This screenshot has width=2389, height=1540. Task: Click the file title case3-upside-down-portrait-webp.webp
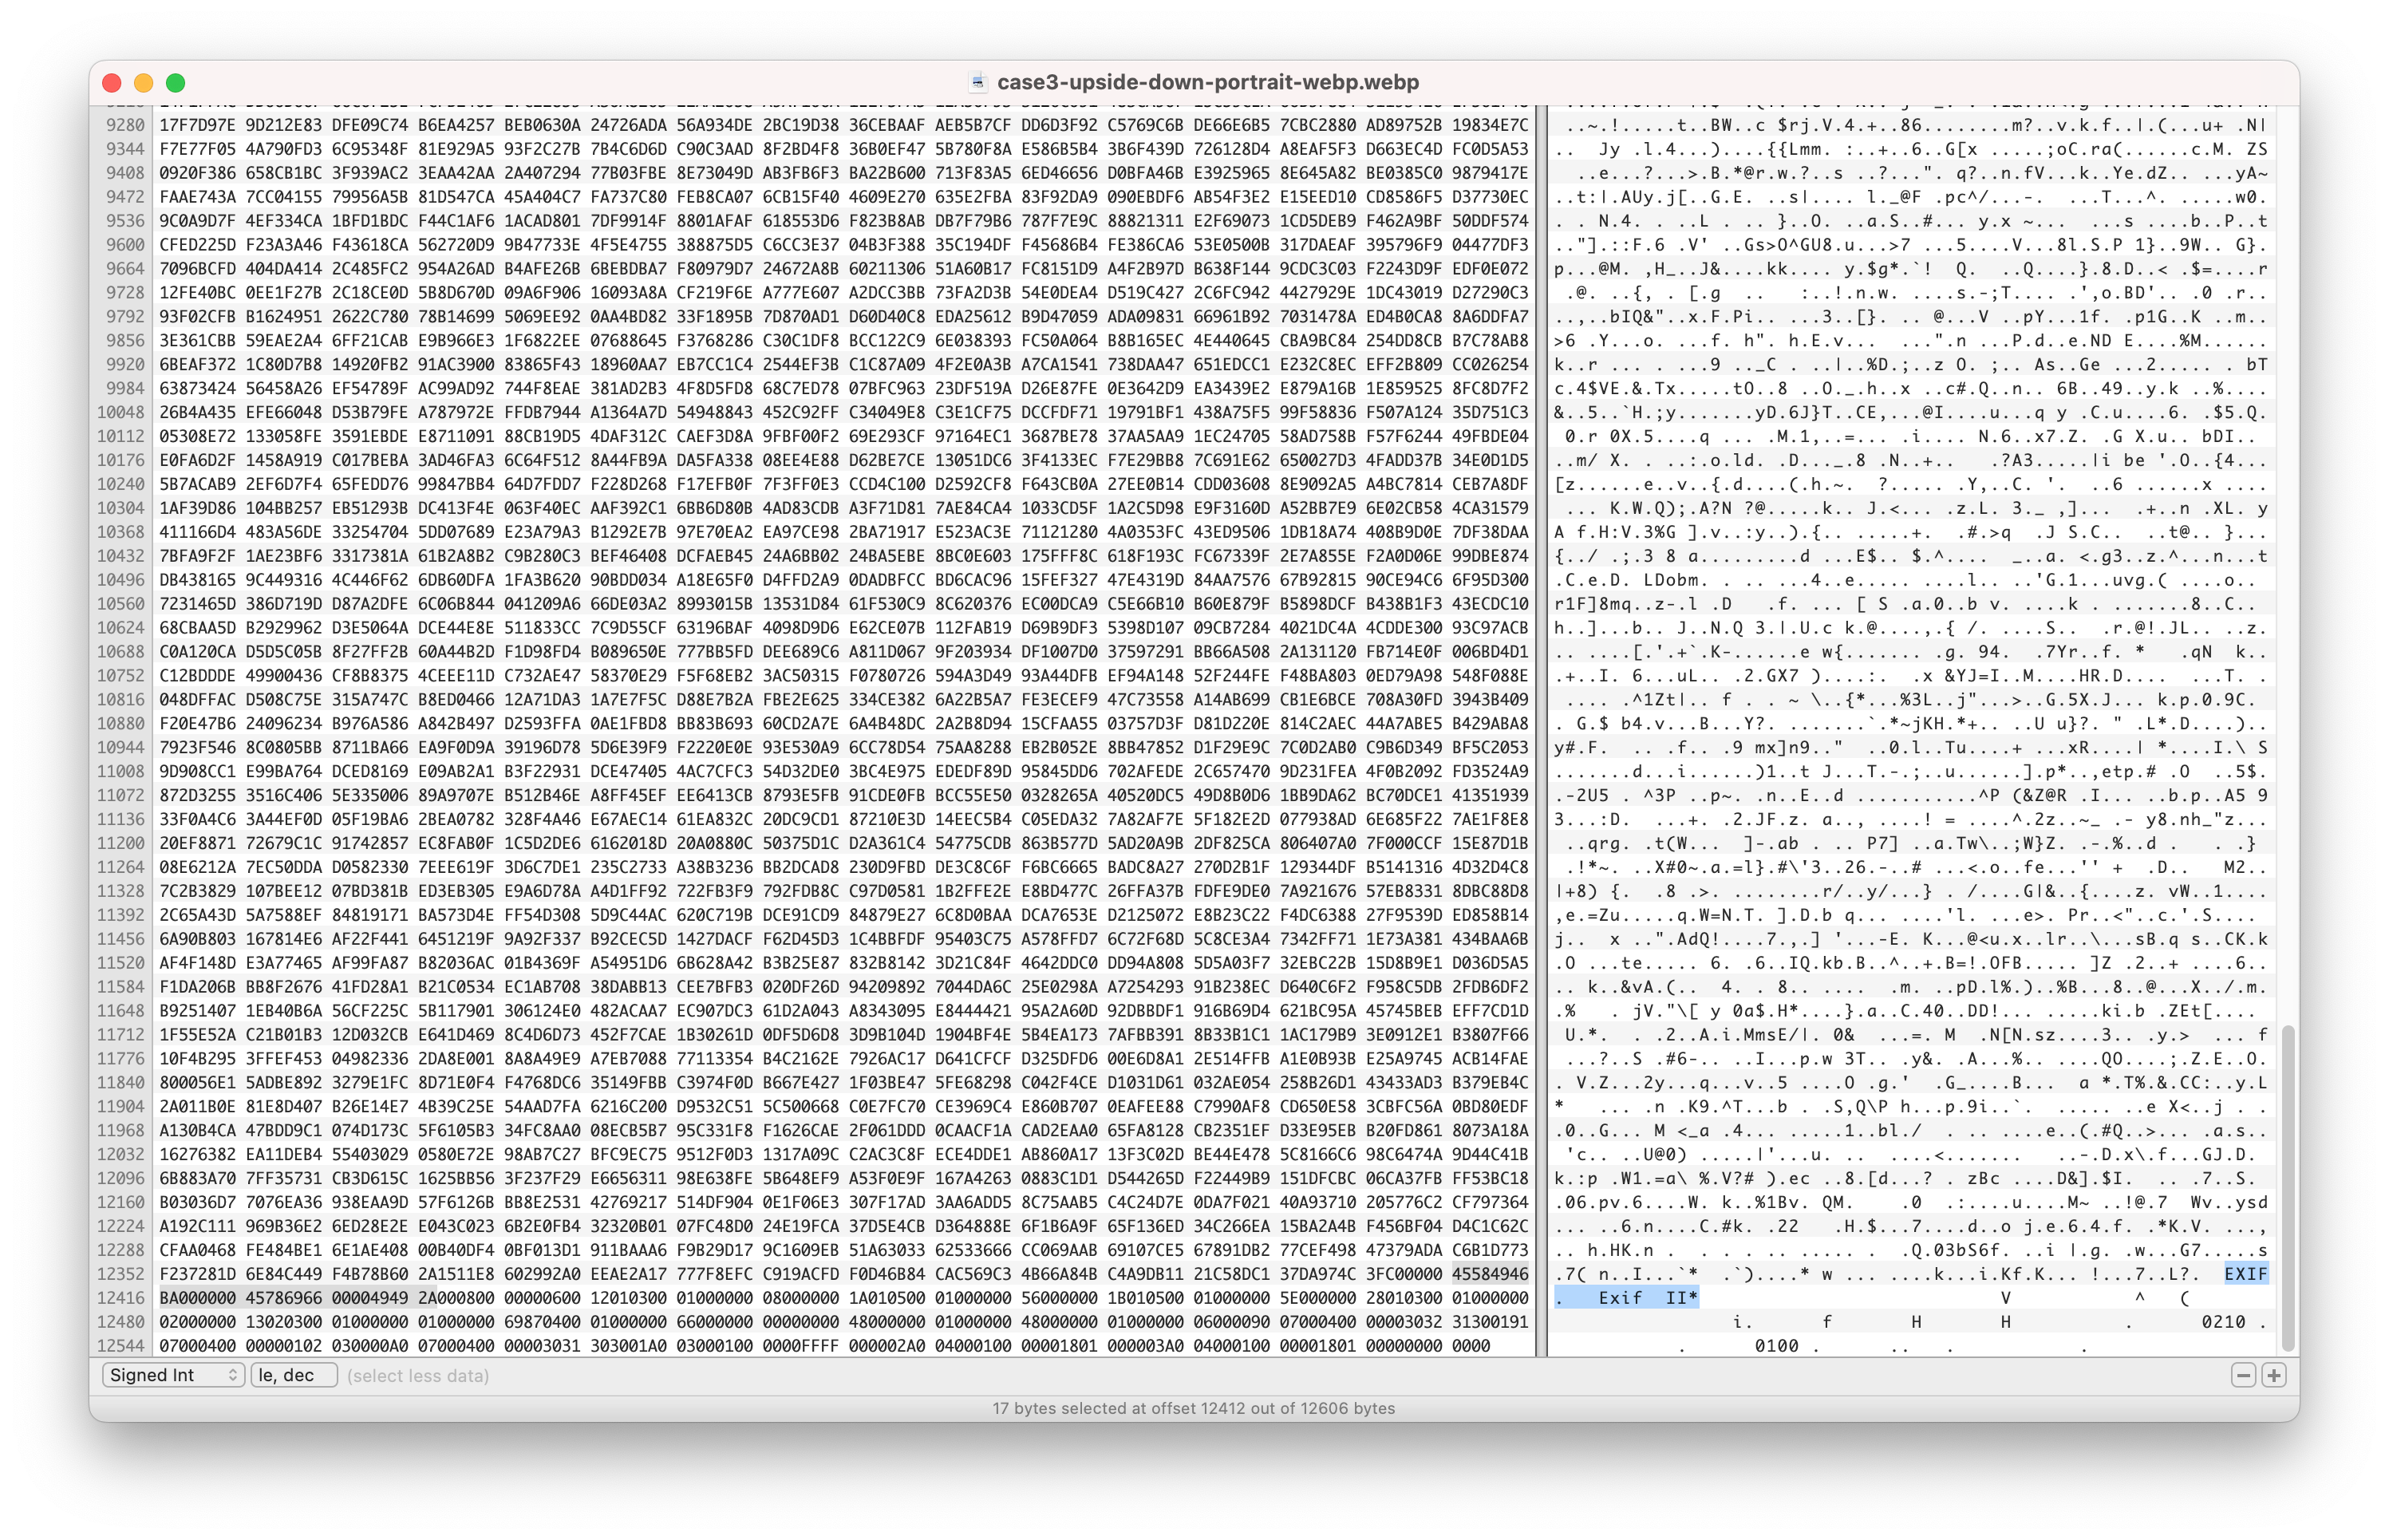pos(1207,82)
